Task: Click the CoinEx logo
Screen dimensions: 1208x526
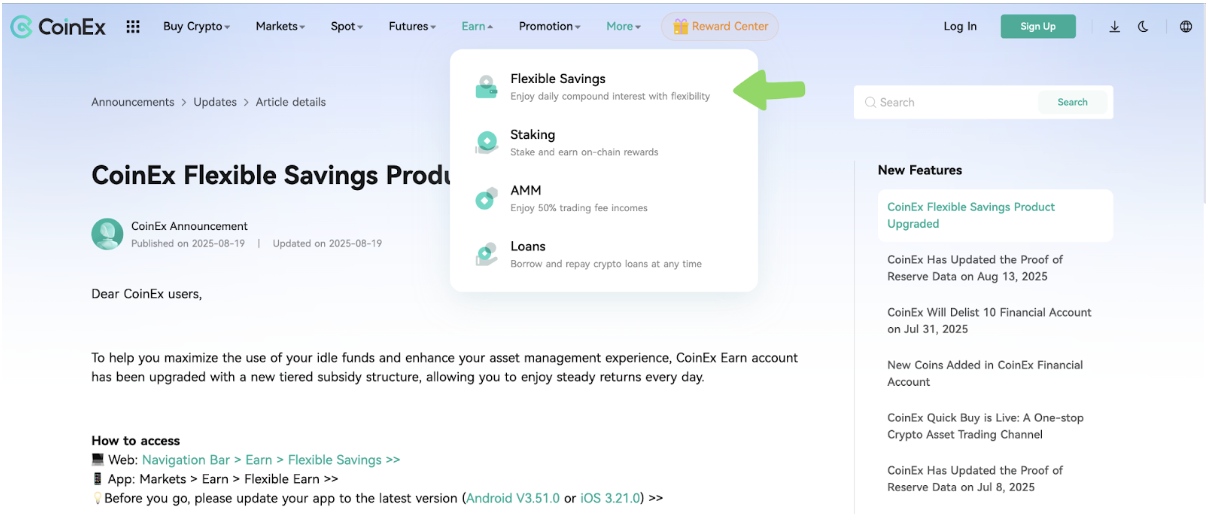Action: [58, 27]
